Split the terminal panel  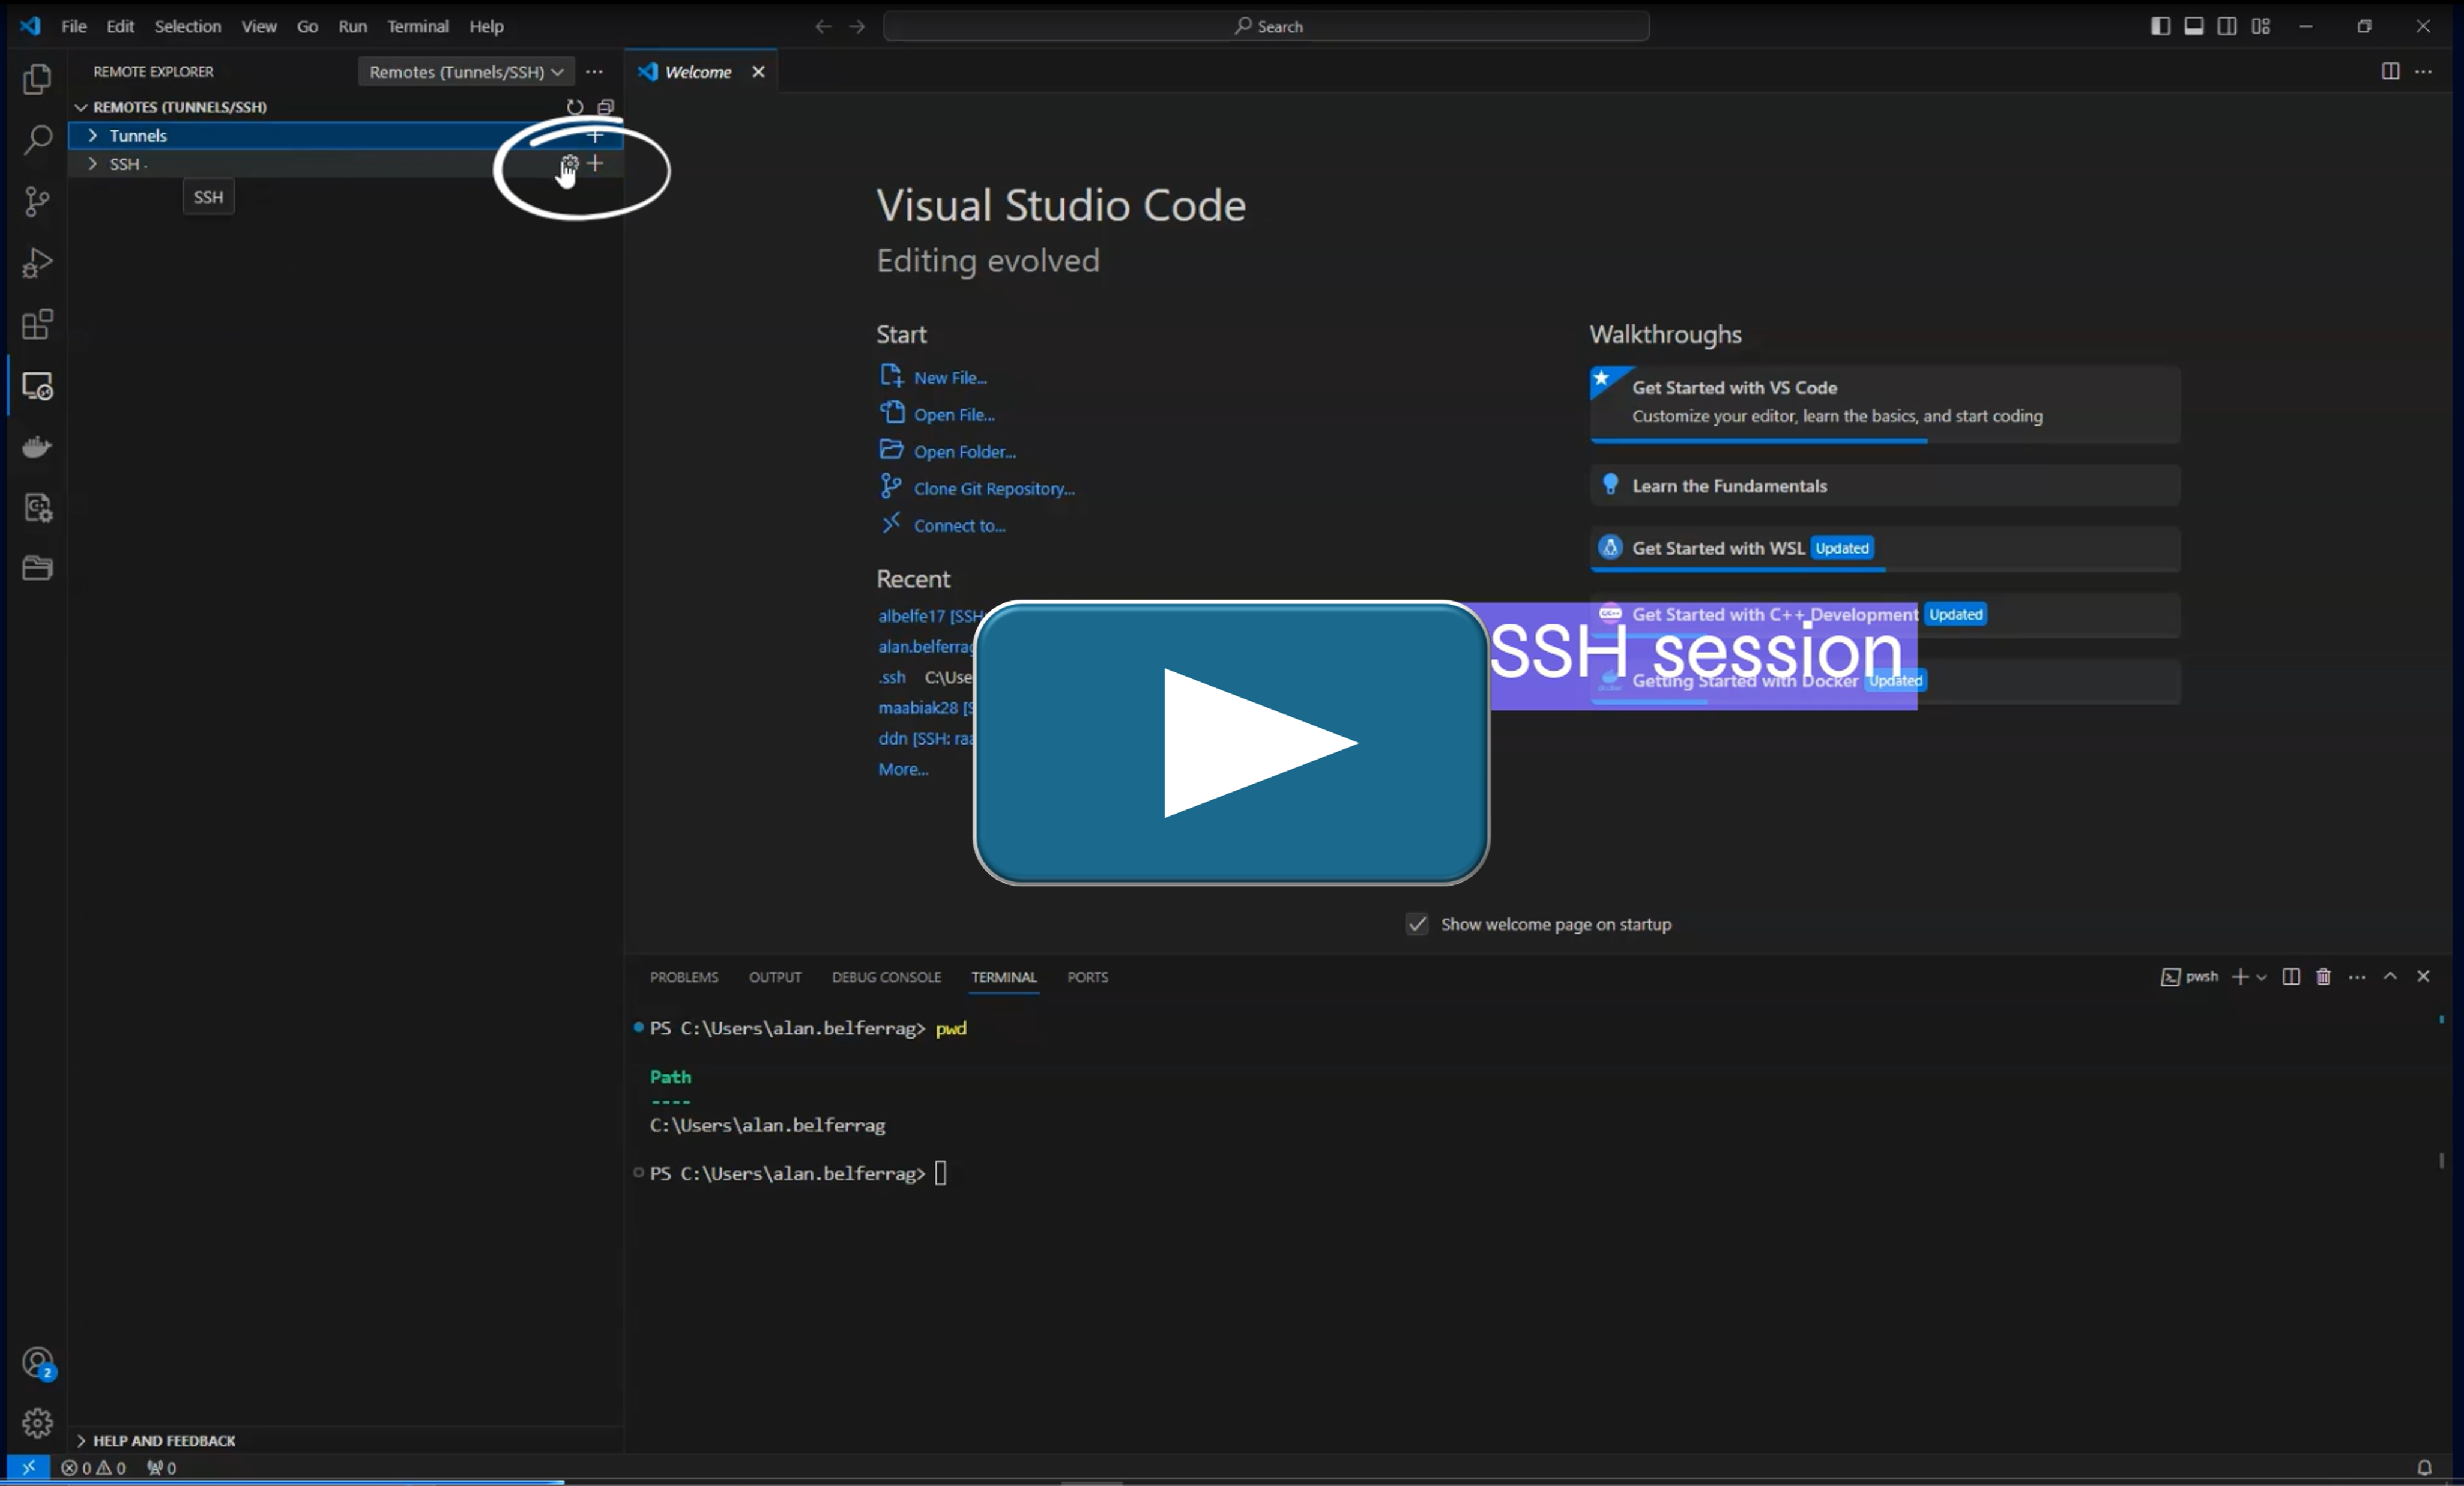(2291, 977)
